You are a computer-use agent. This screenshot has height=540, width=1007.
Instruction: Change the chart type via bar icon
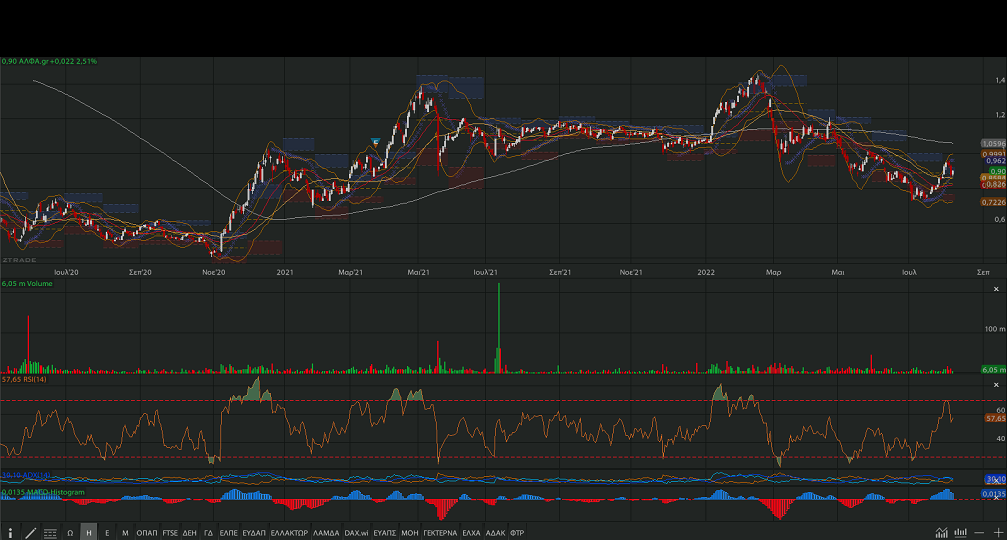(x=961, y=533)
